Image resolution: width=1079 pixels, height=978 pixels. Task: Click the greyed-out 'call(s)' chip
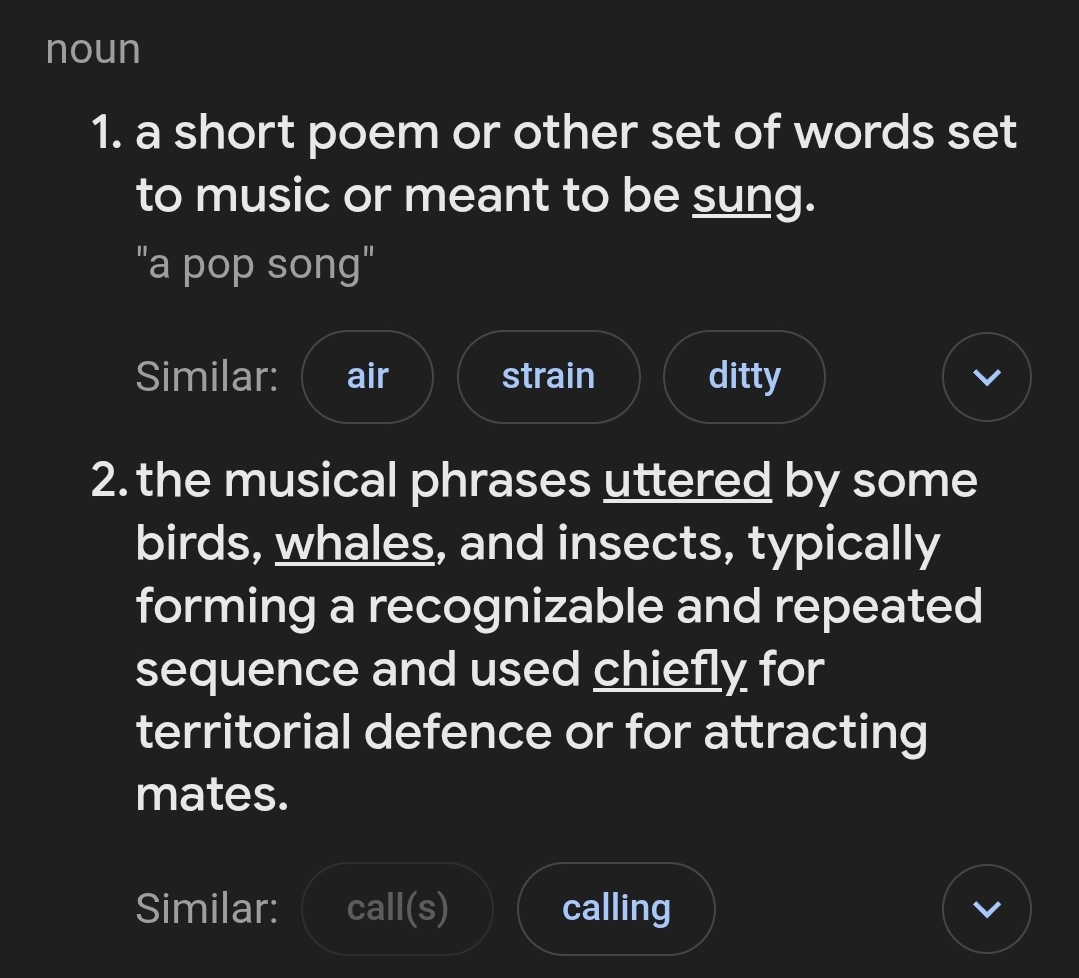(x=397, y=908)
